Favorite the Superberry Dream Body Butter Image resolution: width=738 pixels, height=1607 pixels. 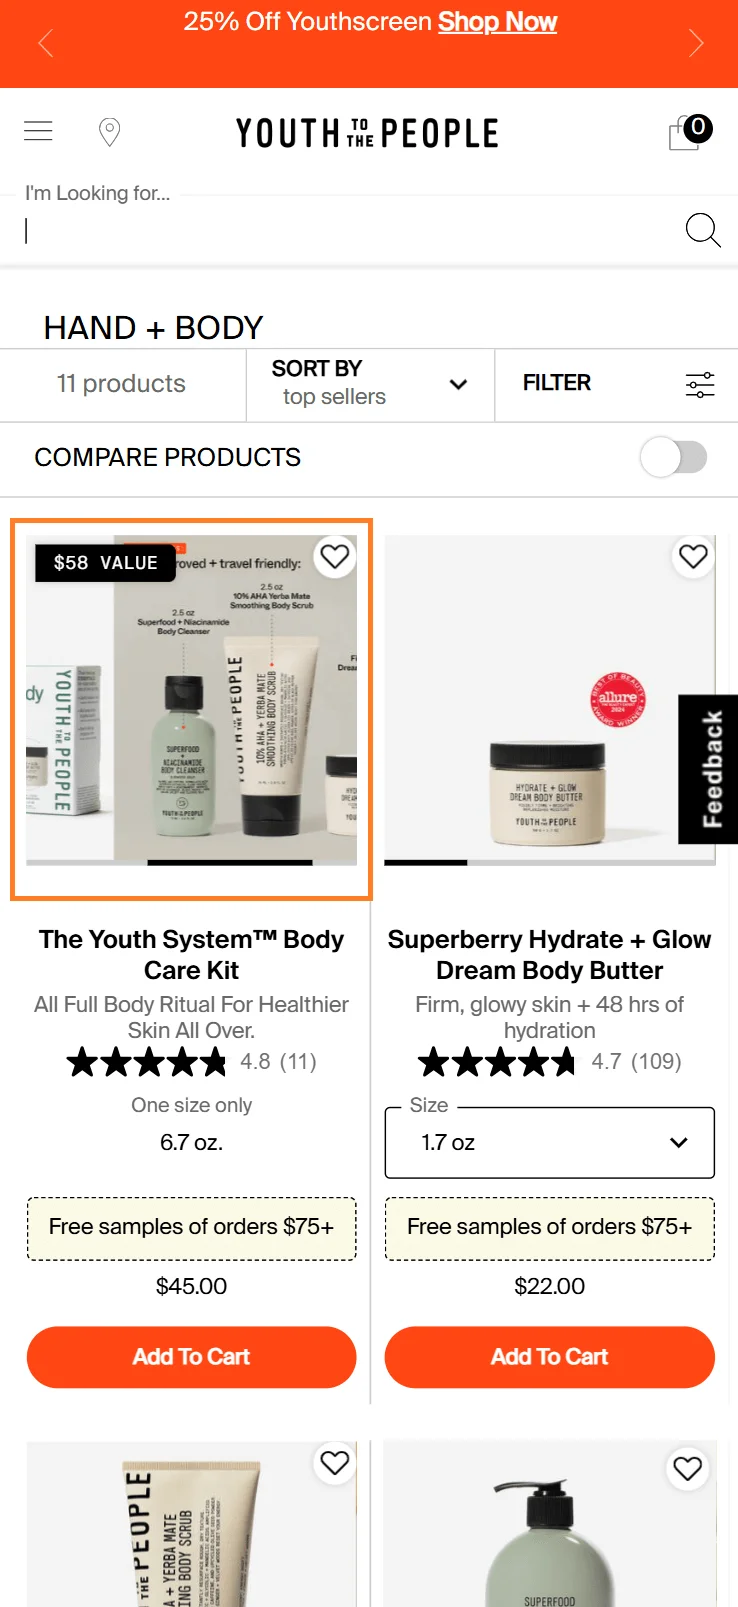pos(693,557)
